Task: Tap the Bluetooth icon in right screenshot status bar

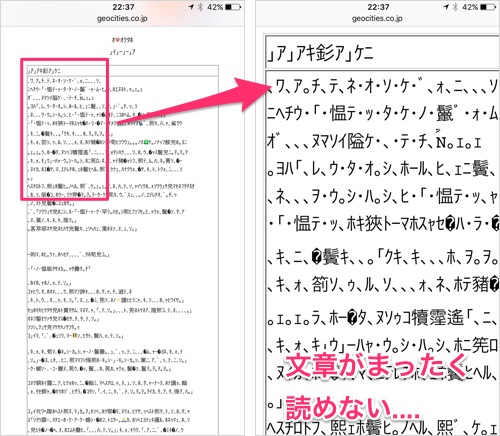Action: pos(455,7)
